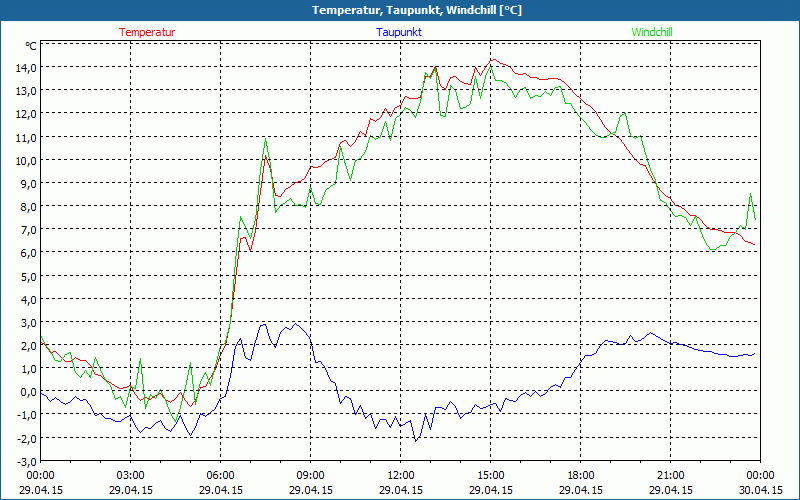Click the blue Taupunkt legend label
The width and height of the screenshot is (800, 500).
point(399,32)
